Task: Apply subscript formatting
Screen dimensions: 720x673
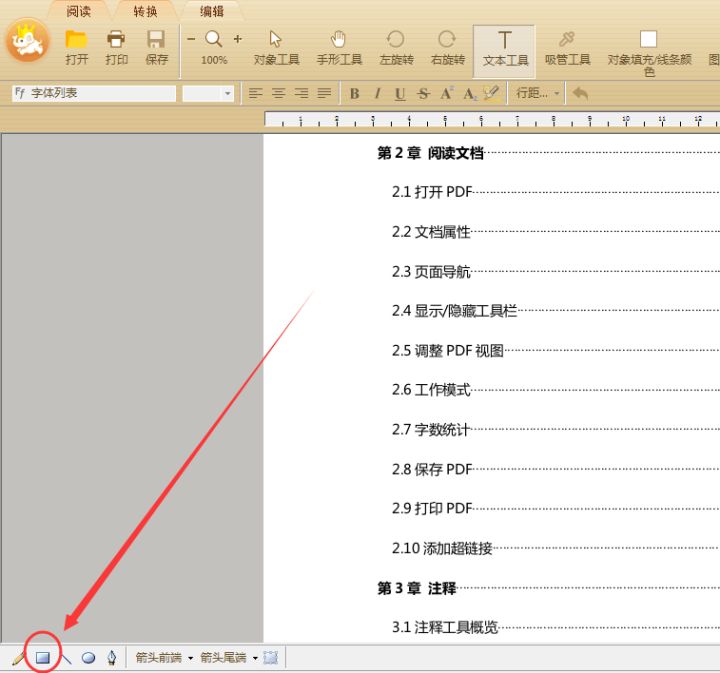Action: (x=469, y=94)
